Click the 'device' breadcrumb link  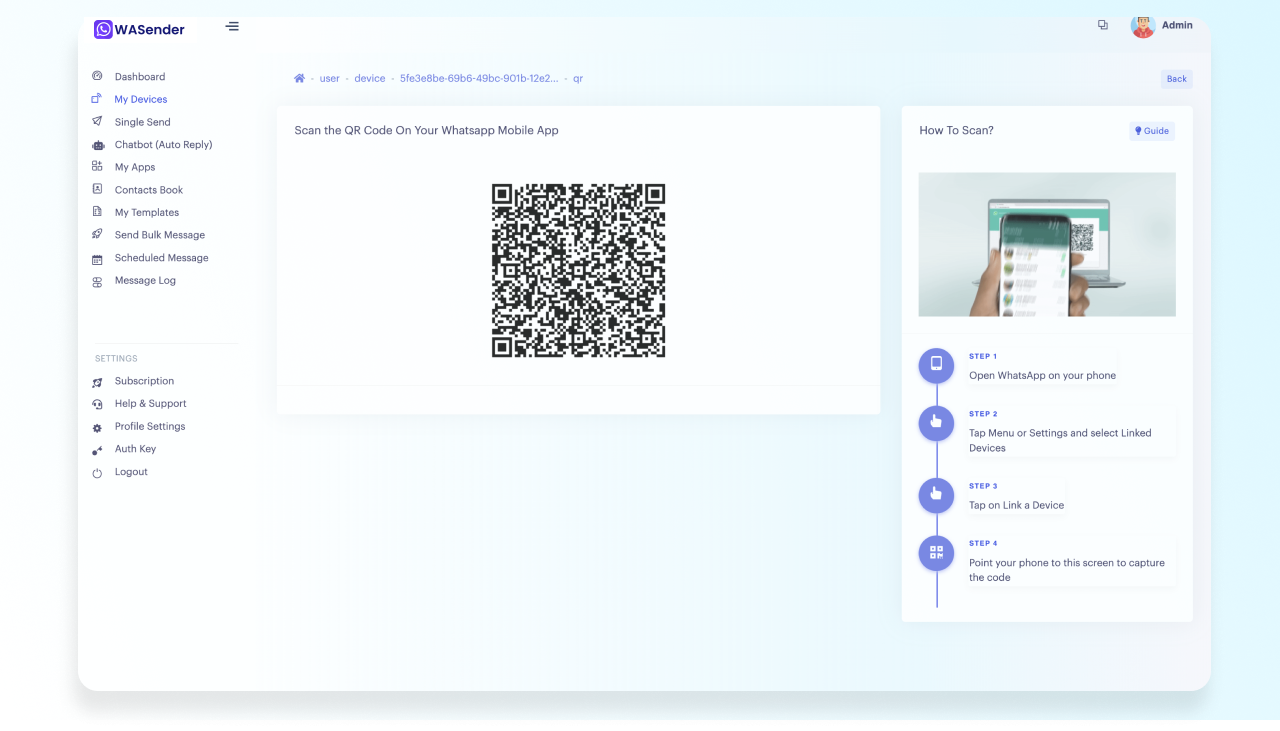coord(370,78)
